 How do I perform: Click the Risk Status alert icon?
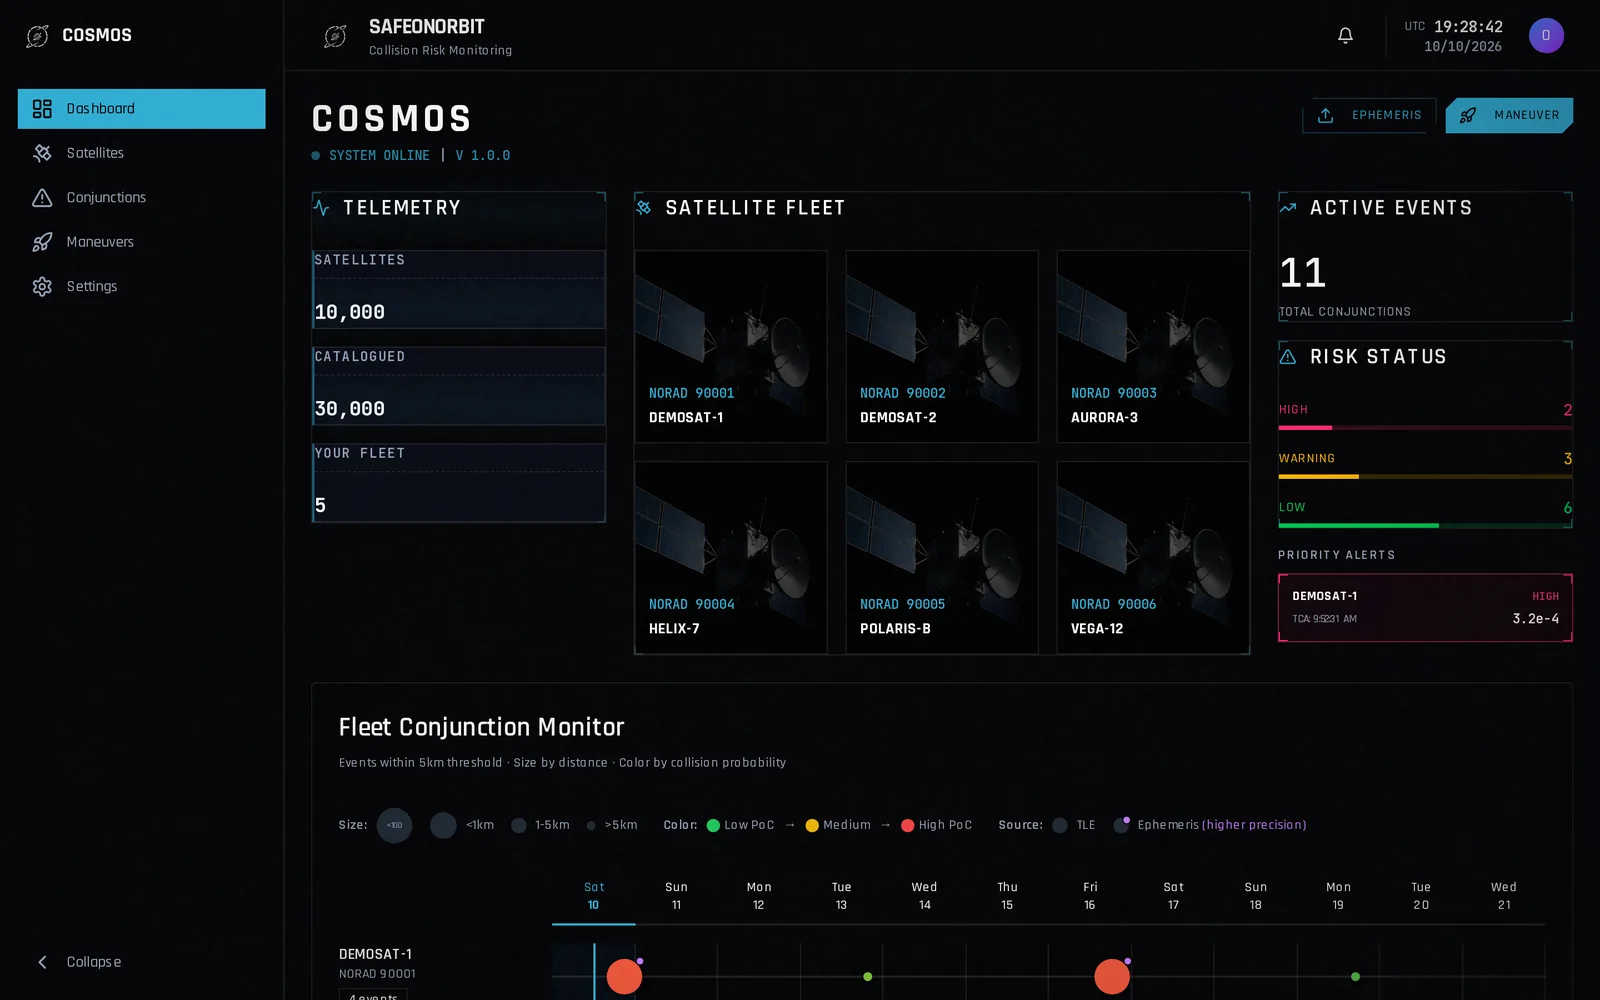[1288, 357]
